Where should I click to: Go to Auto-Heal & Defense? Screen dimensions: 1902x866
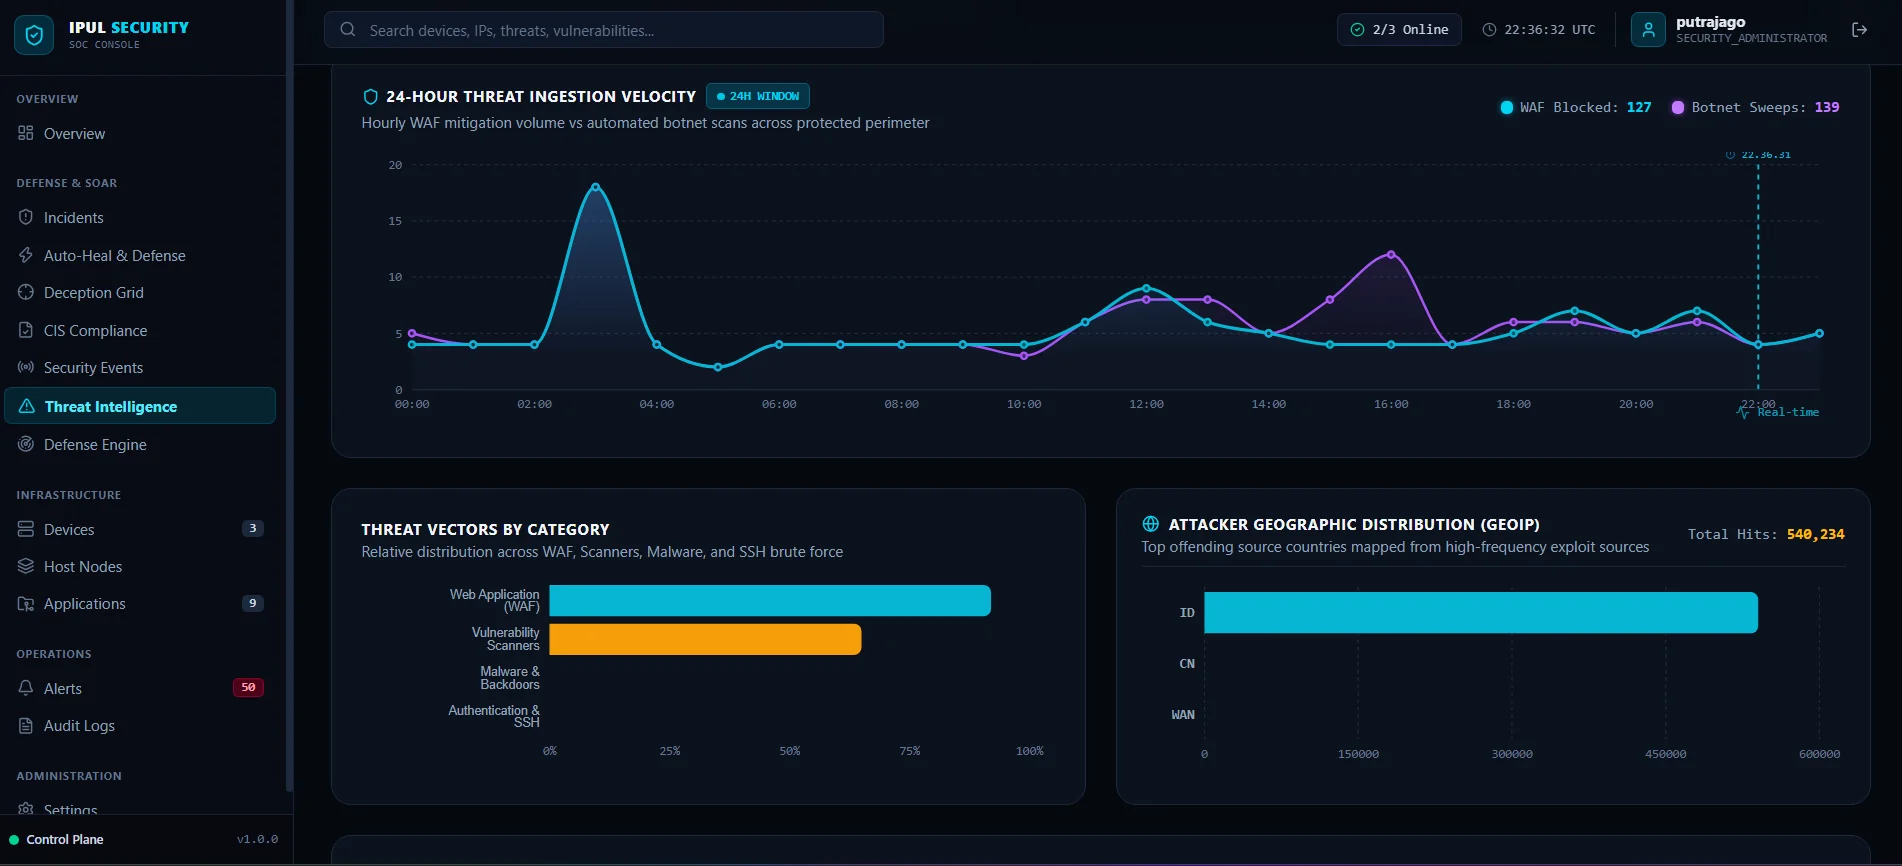click(x=140, y=255)
